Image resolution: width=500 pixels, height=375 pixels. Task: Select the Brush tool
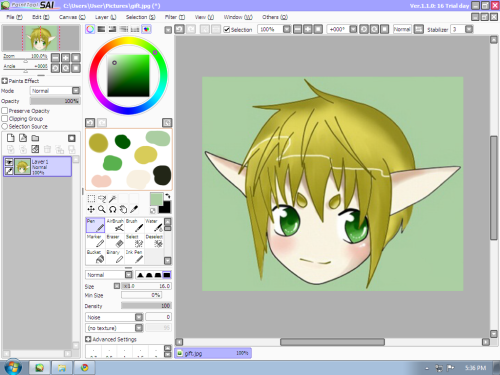tap(134, 225)
